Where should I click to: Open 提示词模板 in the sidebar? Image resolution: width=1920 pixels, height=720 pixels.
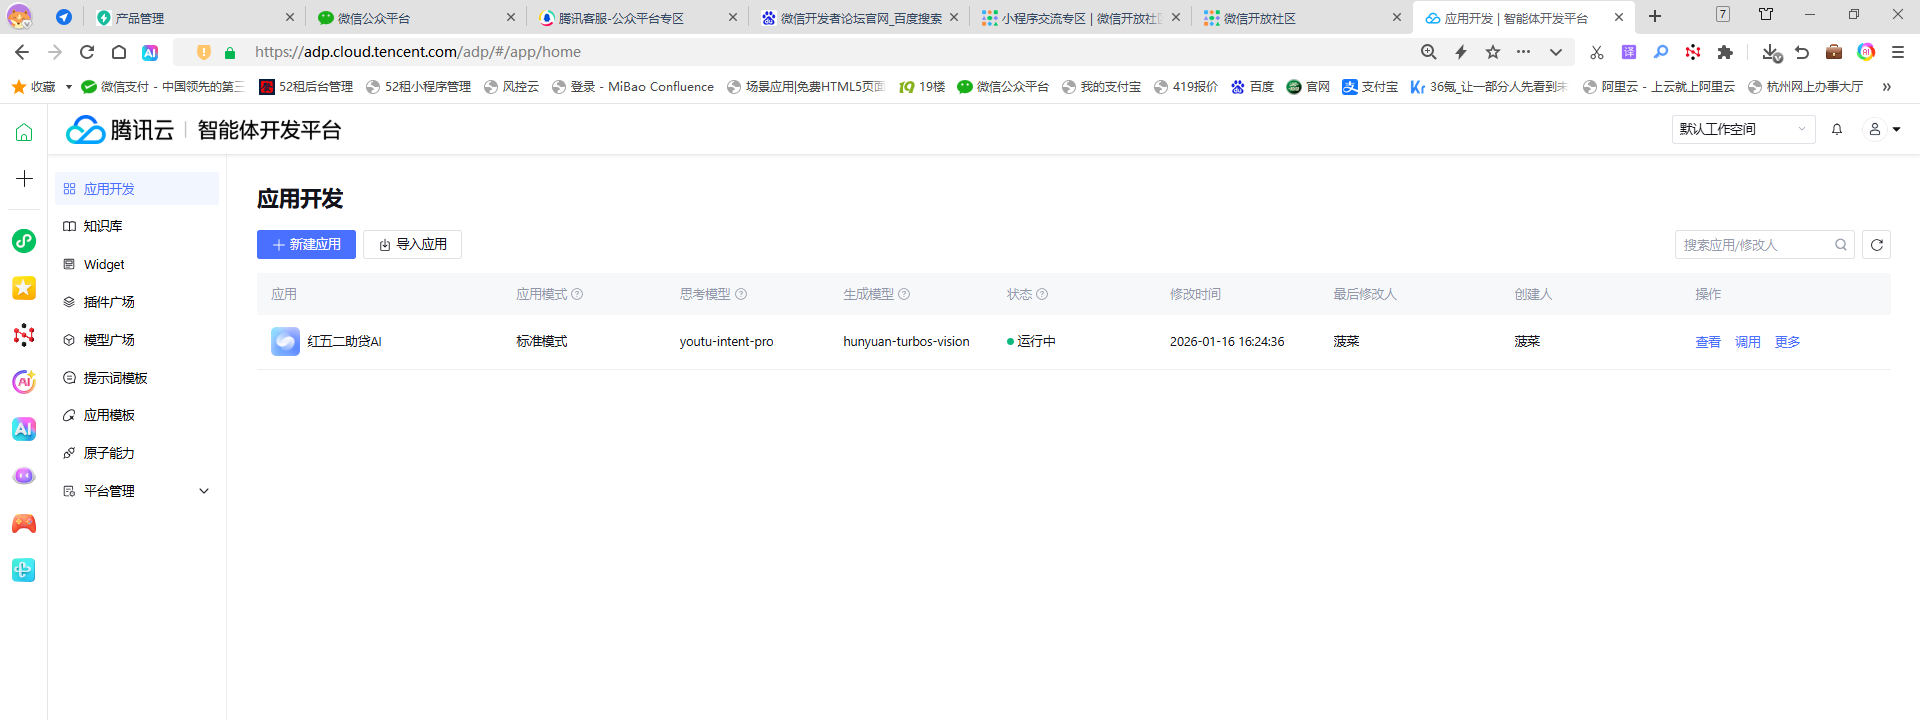(x=137, y=378)
